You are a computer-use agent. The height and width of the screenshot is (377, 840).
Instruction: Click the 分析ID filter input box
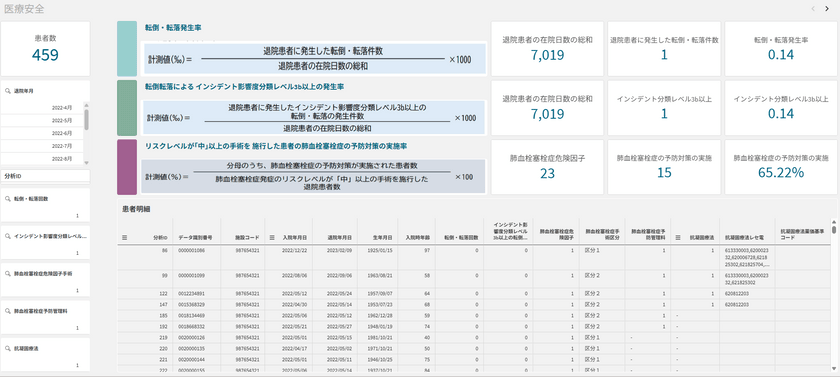tap(45, 176)
